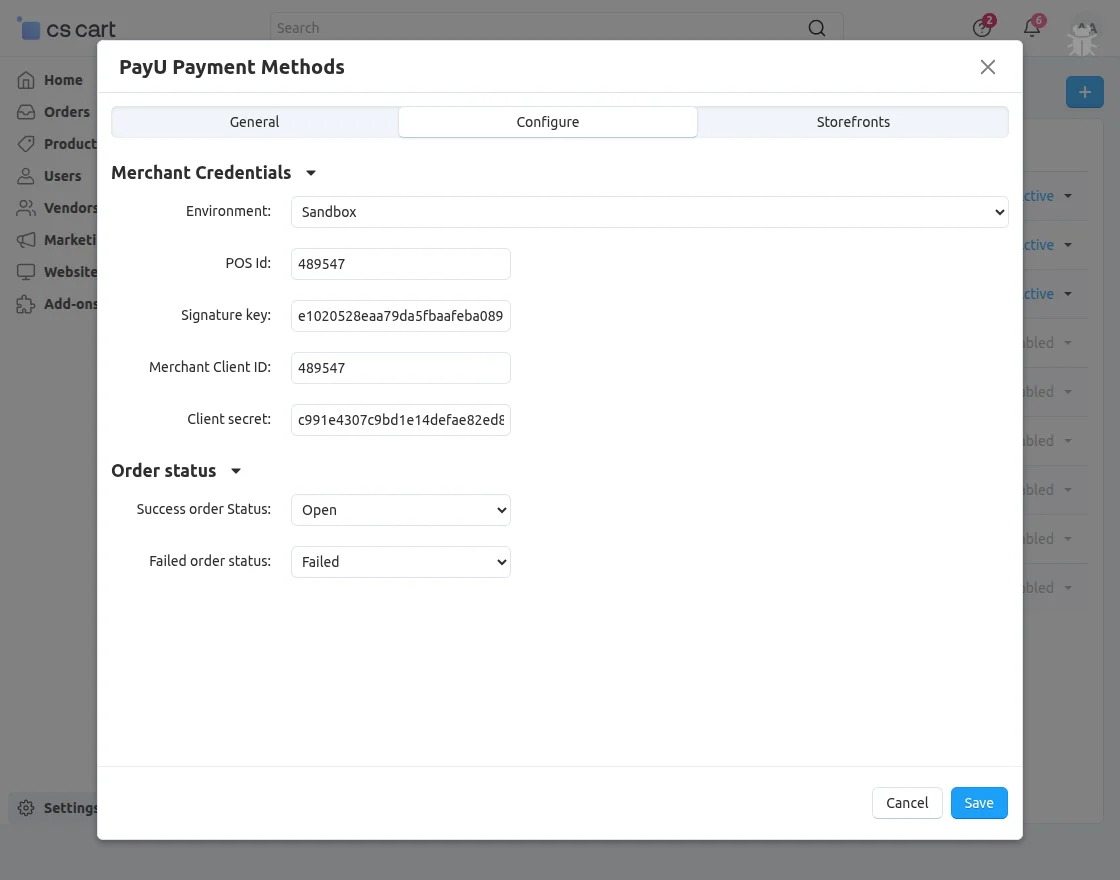Screen dimensions: 1120x880
Task: Open the Environment dropdown
Action: point(649,212)
